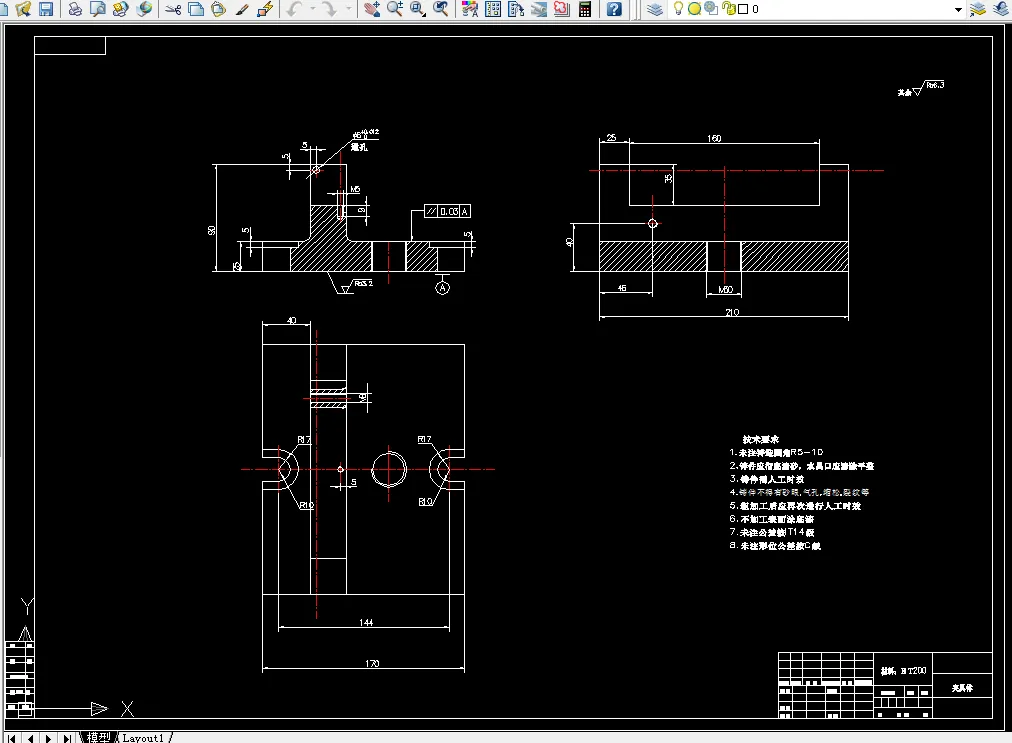The image size is (1012, 743).
Task: Click the datum A circle symbol
Action: [x=442, y=288]
